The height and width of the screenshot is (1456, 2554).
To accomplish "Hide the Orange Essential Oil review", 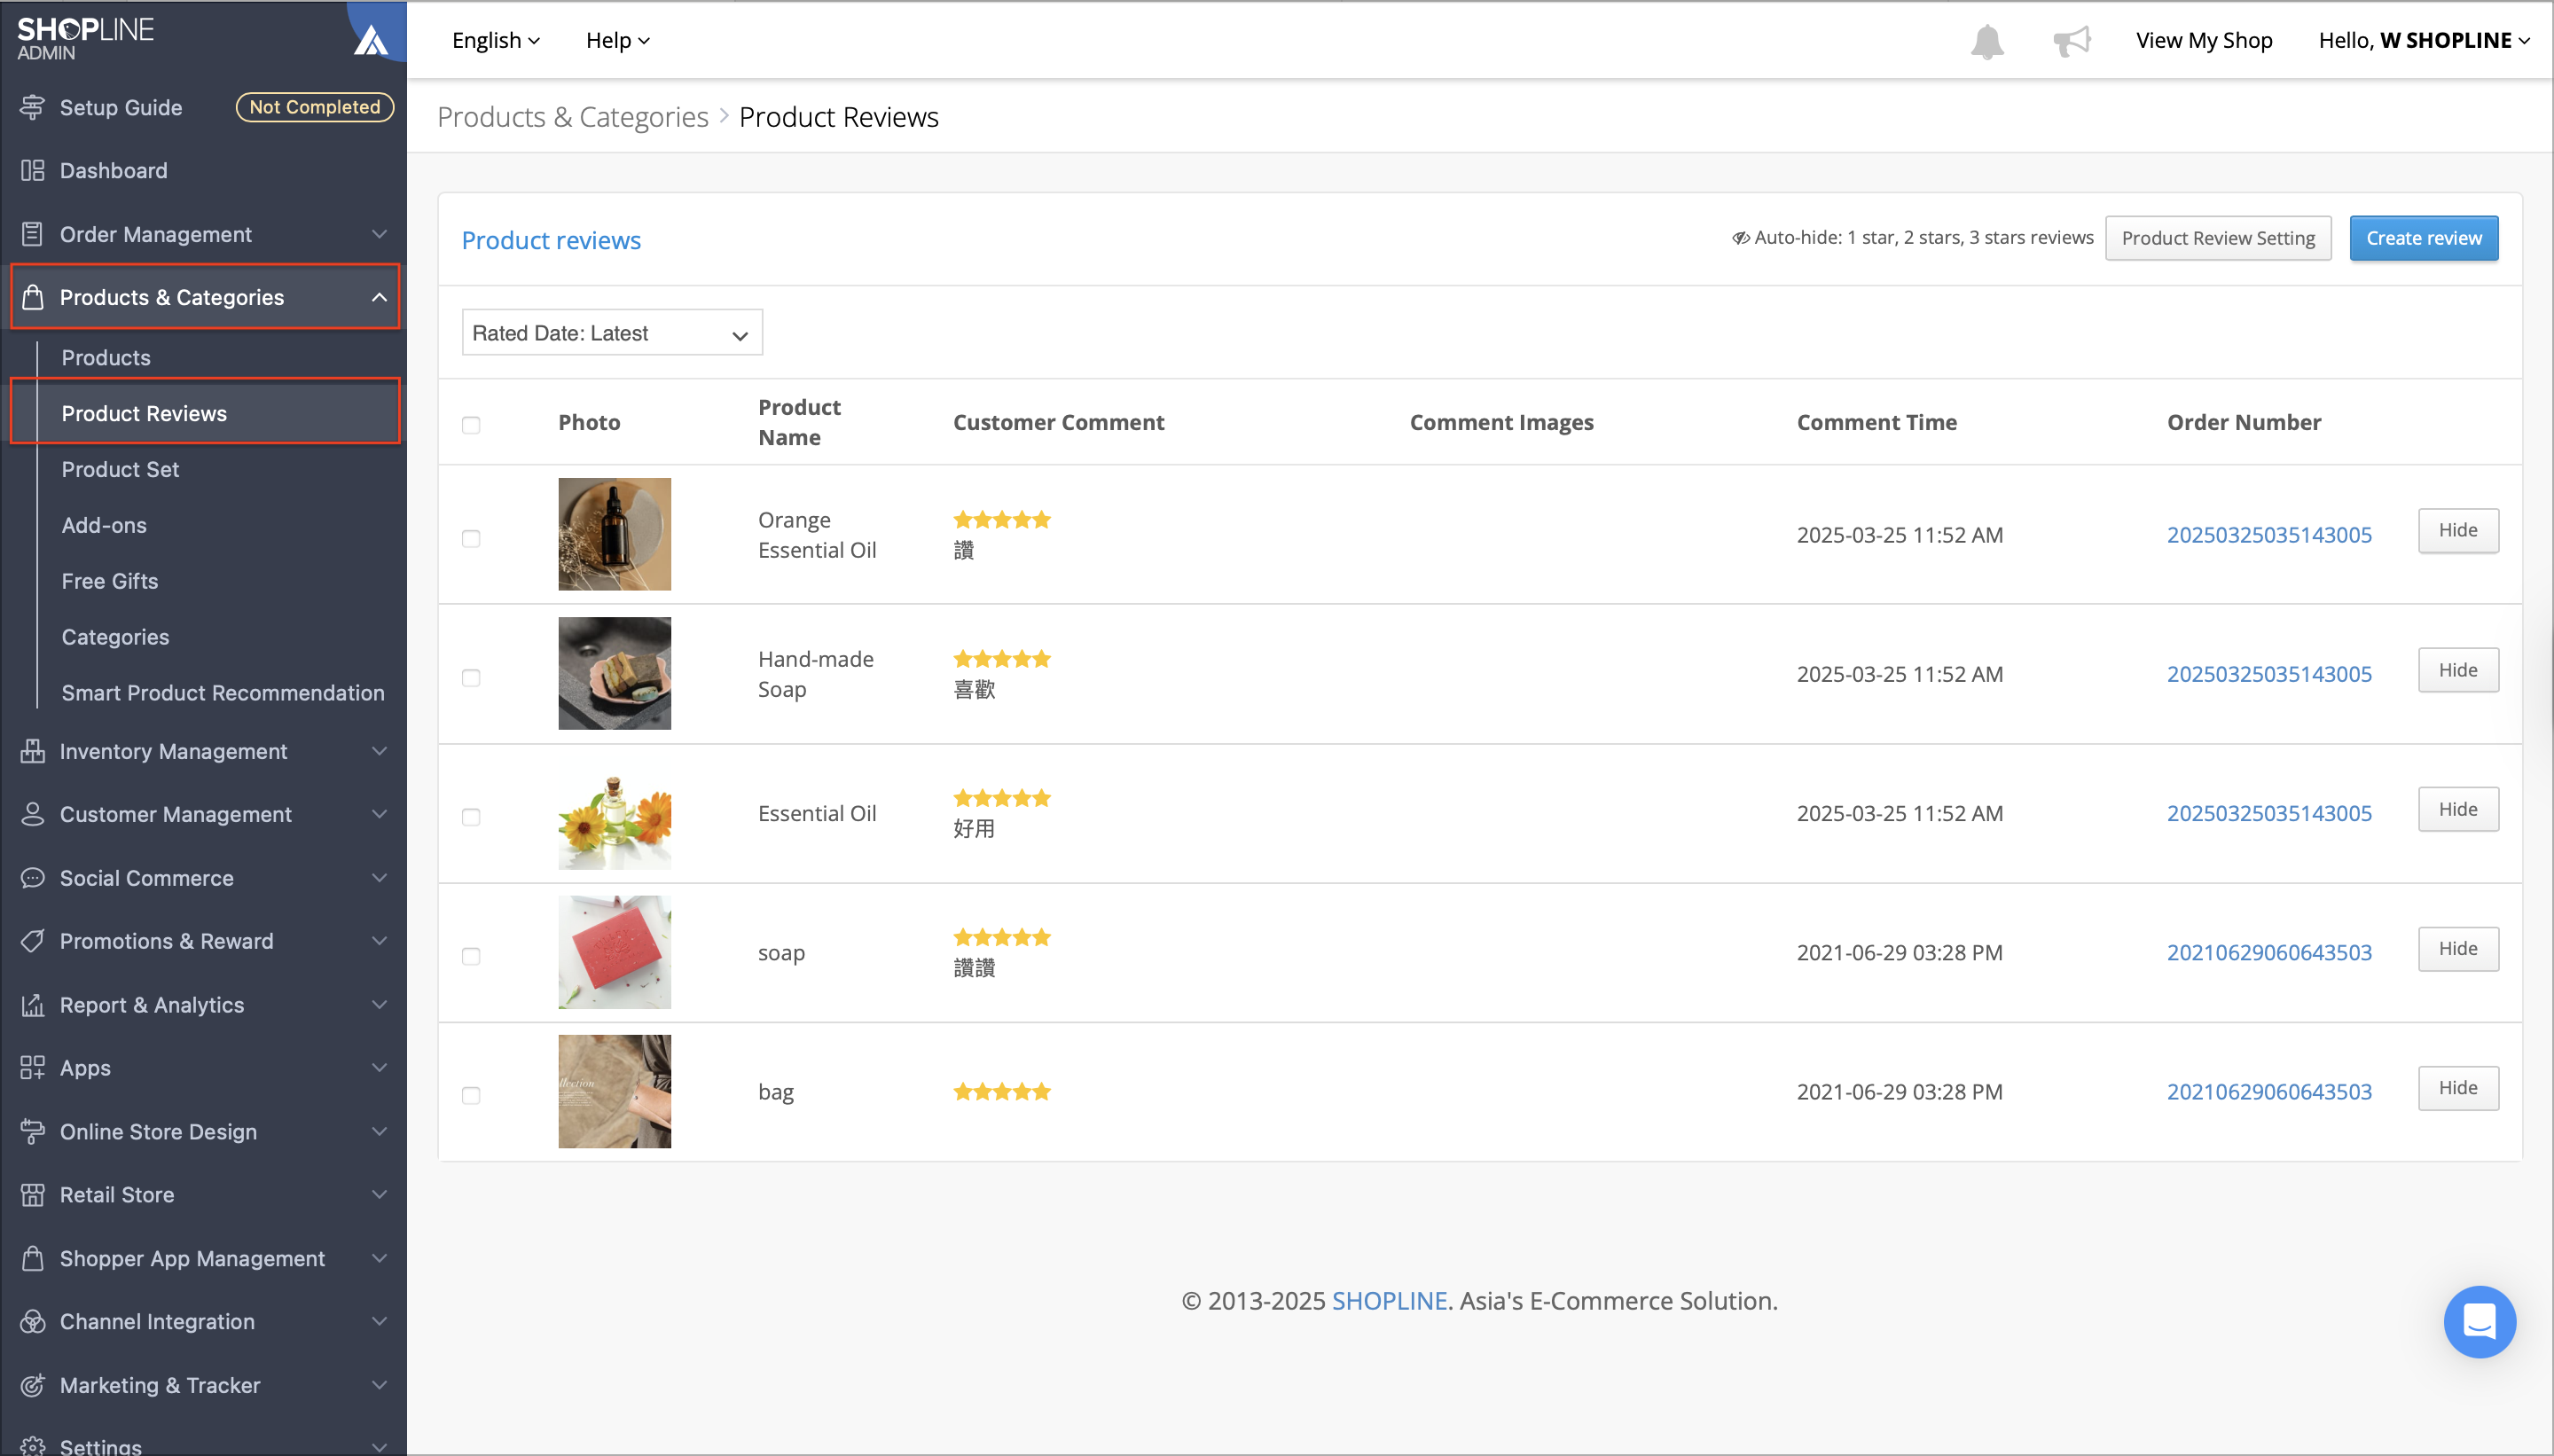I will [x=2457, y=531].
